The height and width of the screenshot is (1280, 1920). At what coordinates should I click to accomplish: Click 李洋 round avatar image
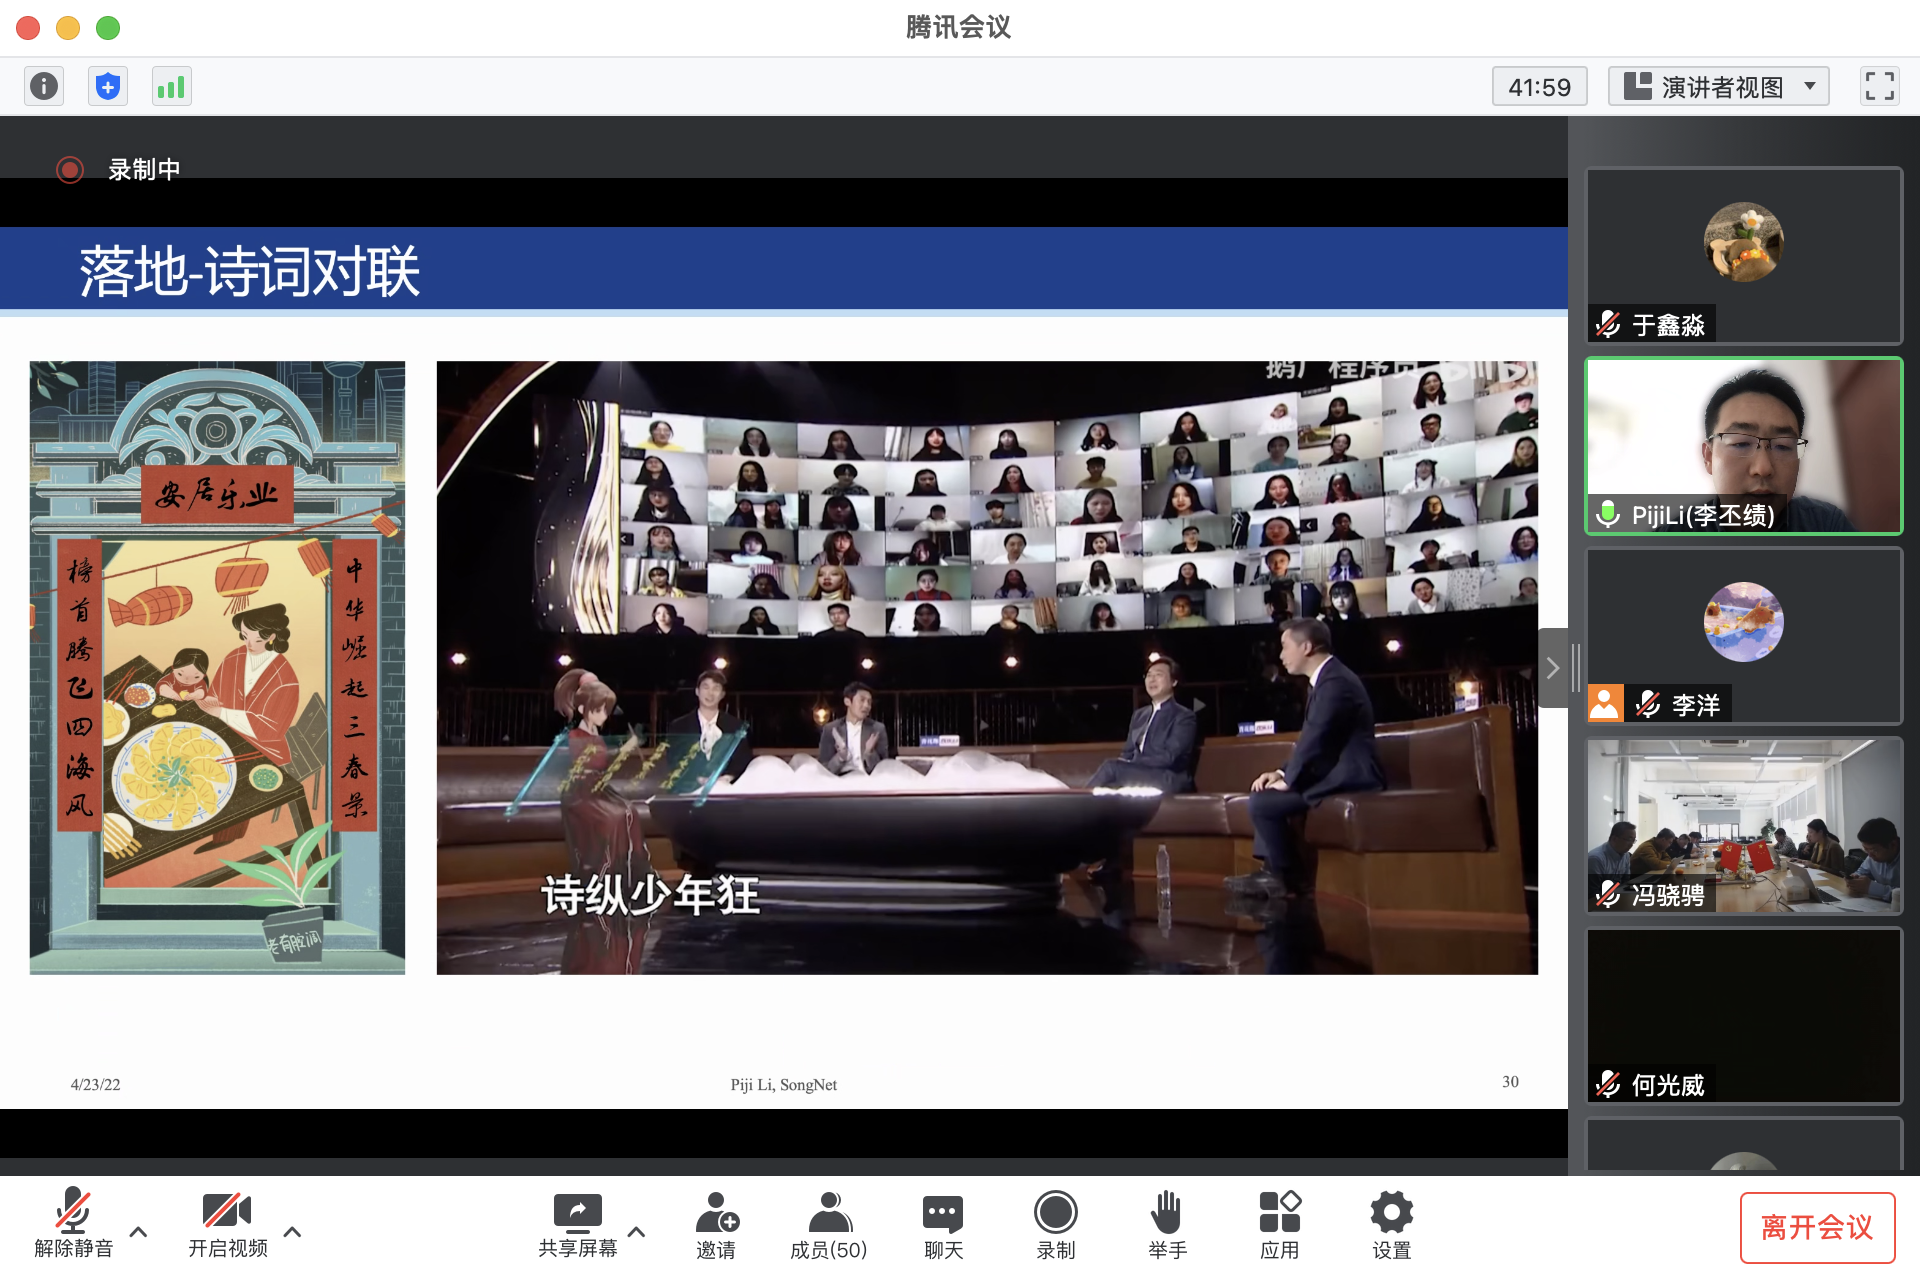coord(1743,622)
